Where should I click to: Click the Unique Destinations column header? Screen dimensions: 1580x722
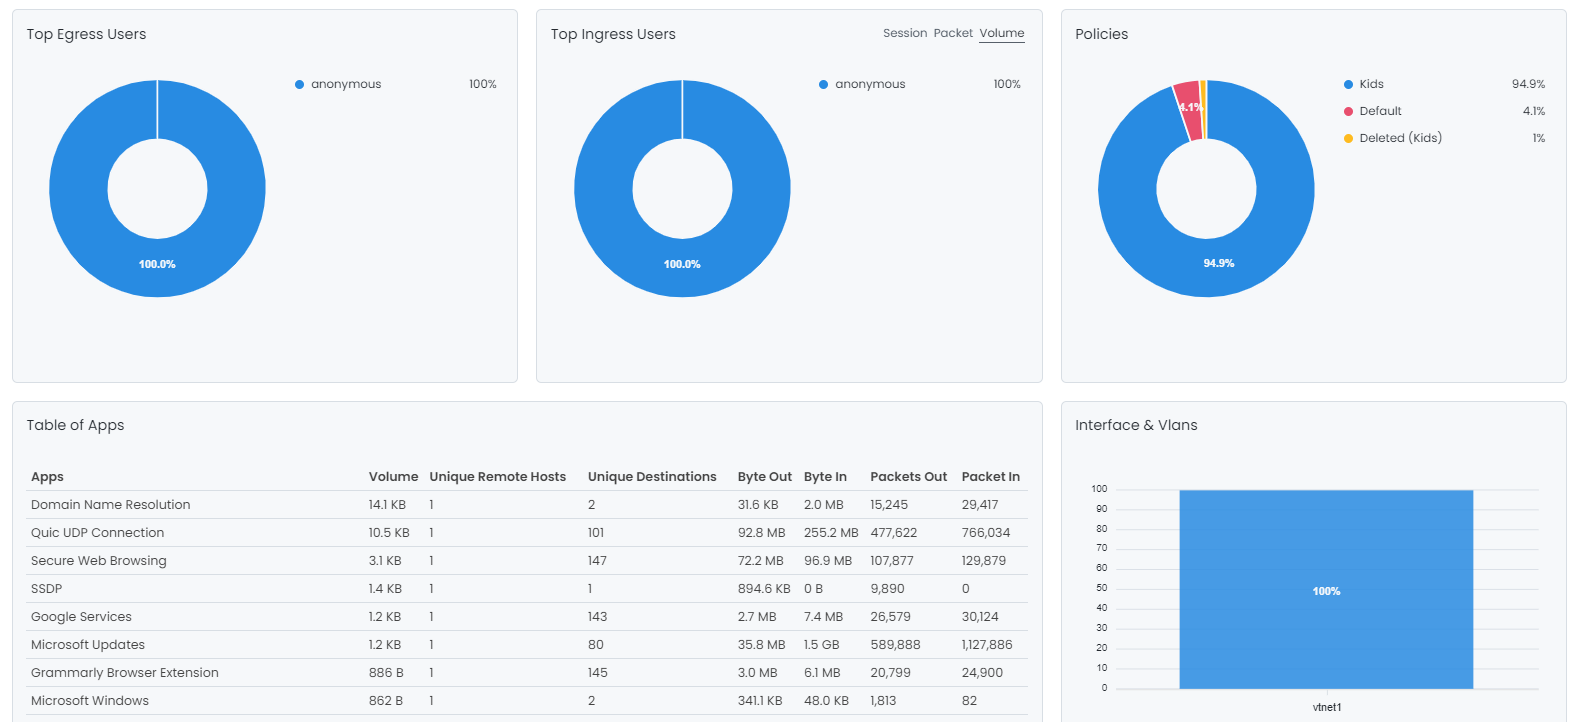[652, 477]
